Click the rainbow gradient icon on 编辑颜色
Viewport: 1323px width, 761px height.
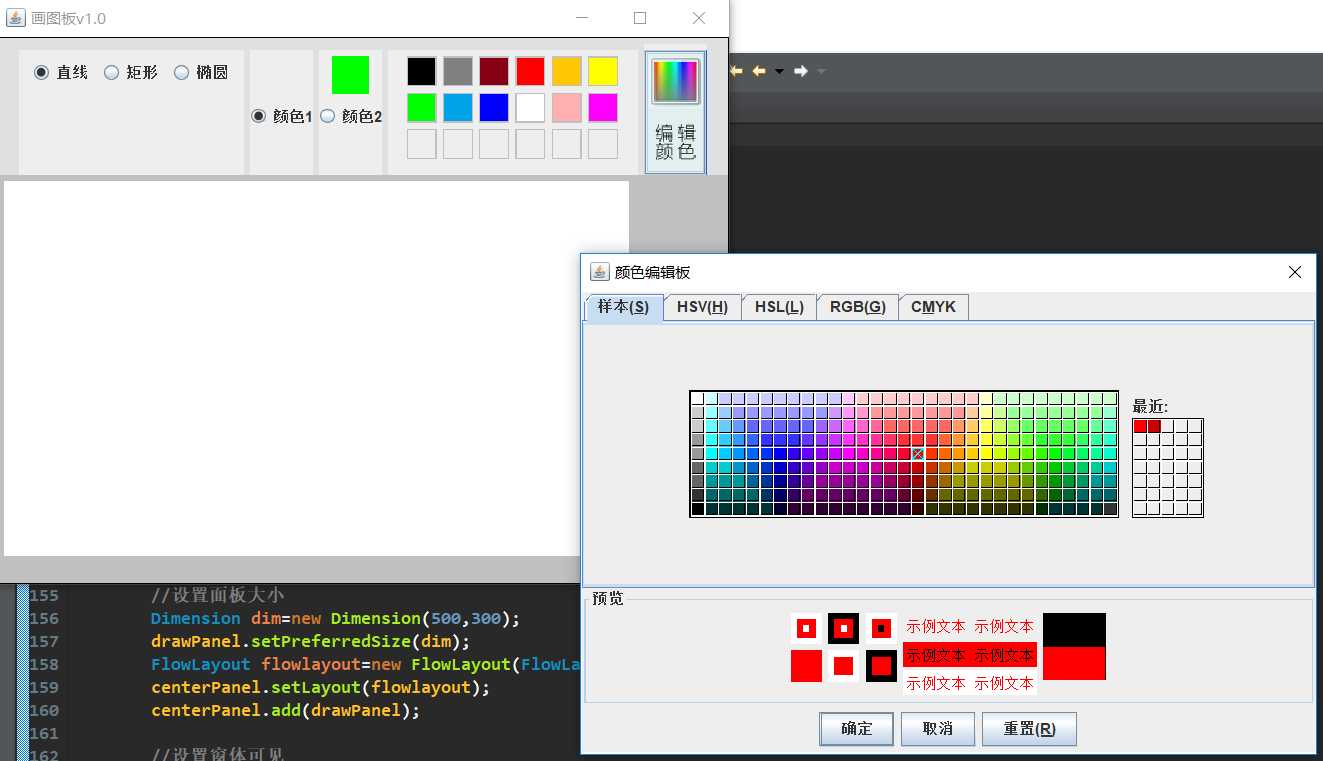click(675, 81)
